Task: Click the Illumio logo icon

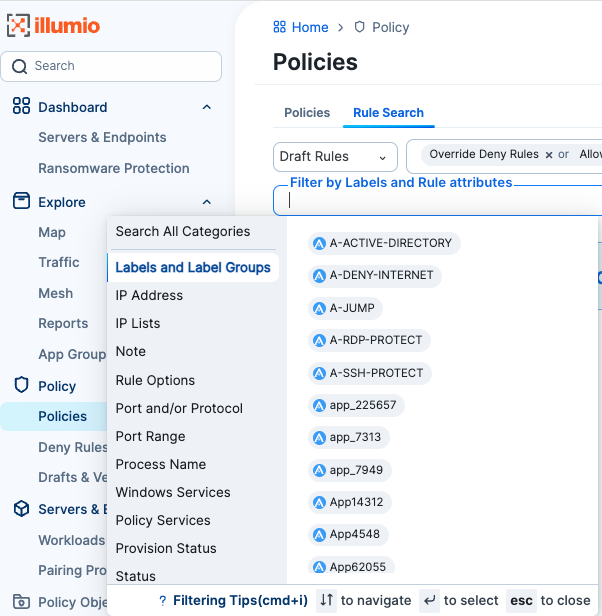Action: click(19, 25)
